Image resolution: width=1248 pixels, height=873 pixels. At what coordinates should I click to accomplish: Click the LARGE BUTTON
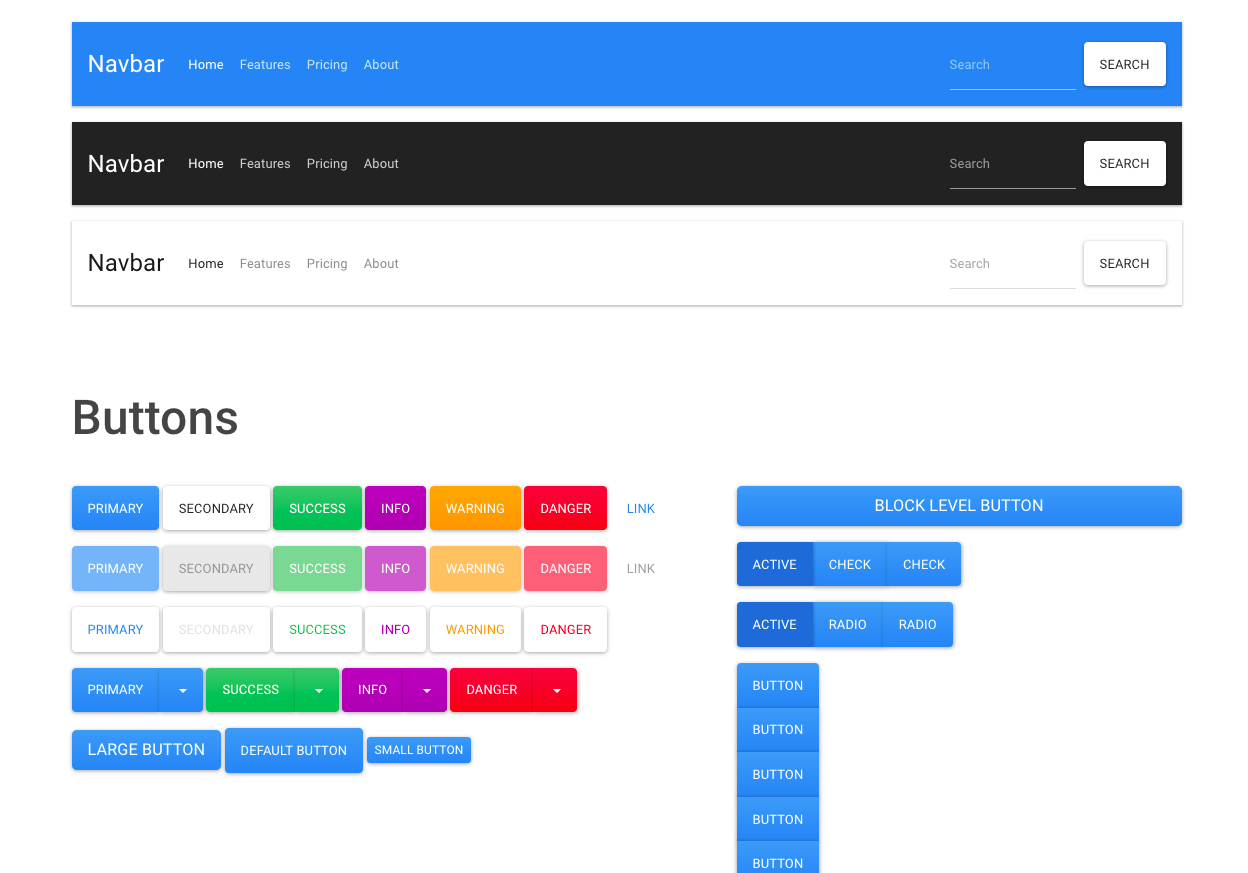(146, 749)
